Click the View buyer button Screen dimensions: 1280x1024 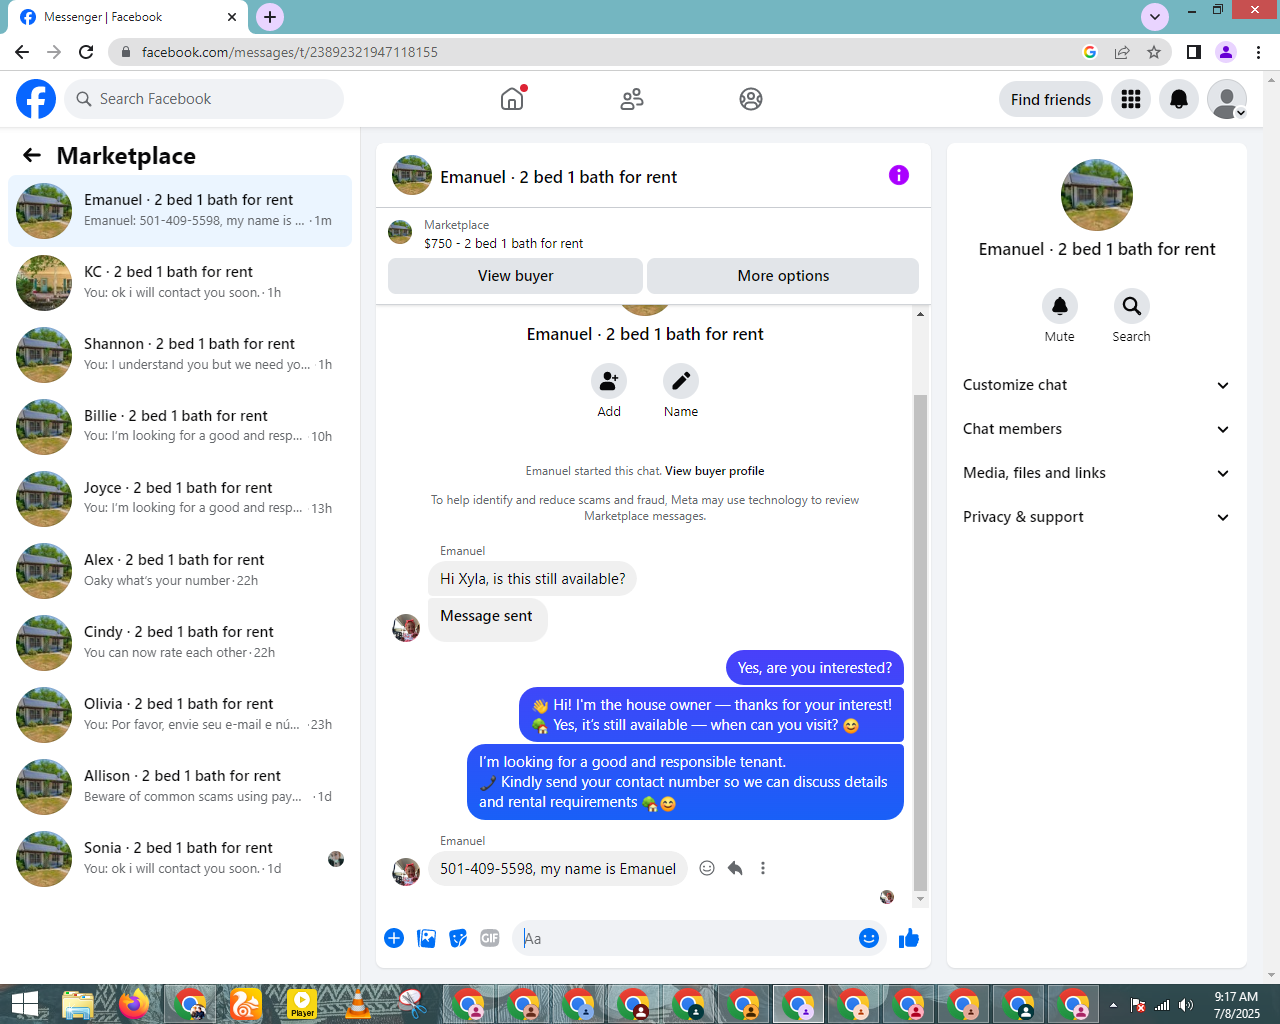tap(515, 276)
